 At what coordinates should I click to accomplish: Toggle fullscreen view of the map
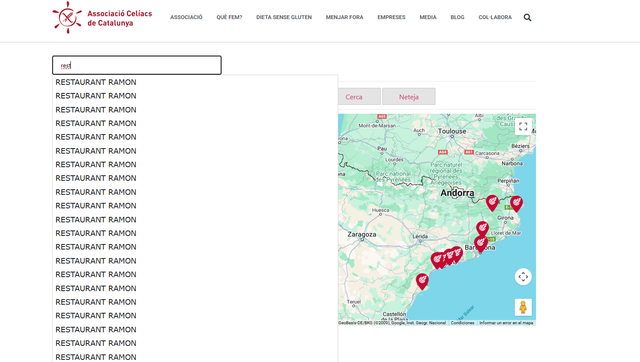point(523,127)
